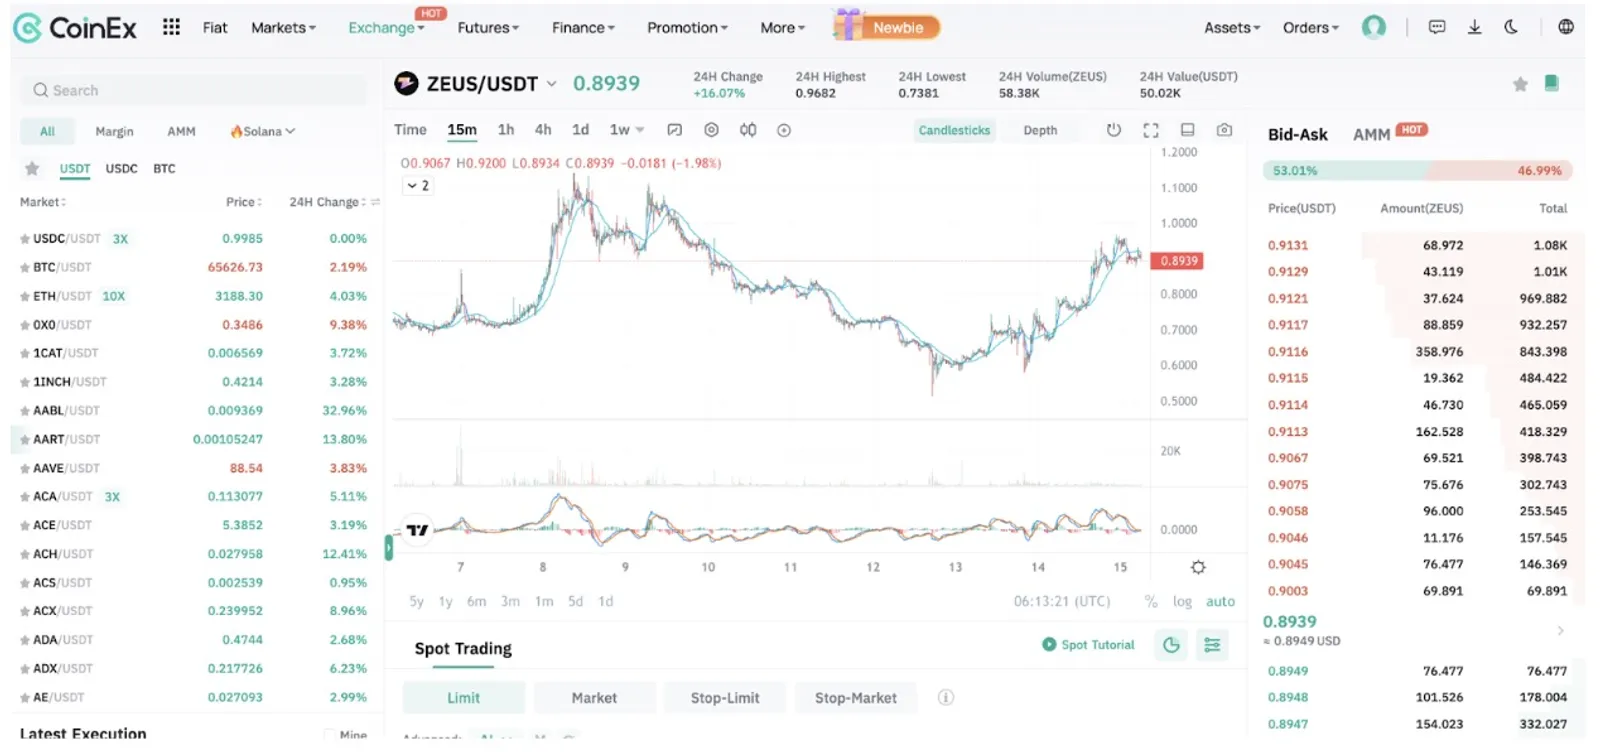
Task: Set chart range to 5y
Action: point(416,601)
